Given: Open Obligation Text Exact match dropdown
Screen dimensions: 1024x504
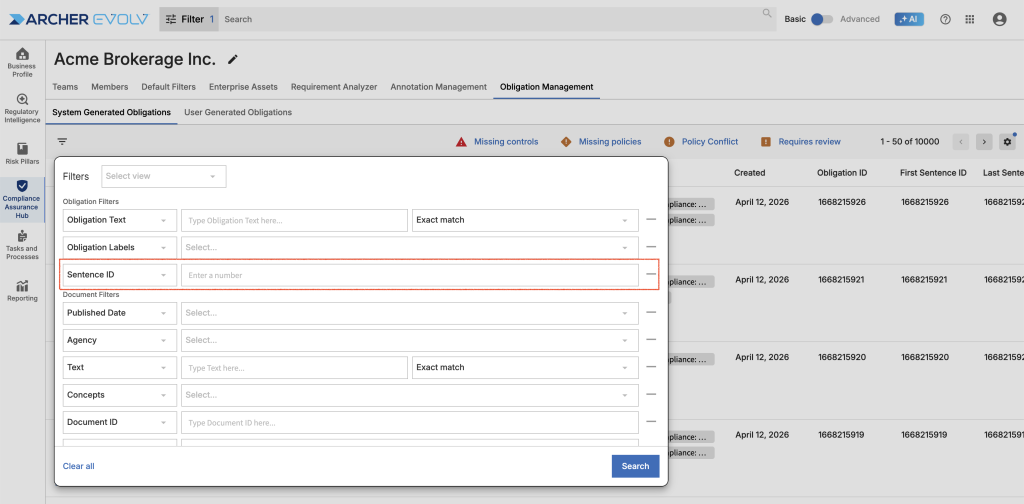Looking at the screenshot, I should pos(525,220).
